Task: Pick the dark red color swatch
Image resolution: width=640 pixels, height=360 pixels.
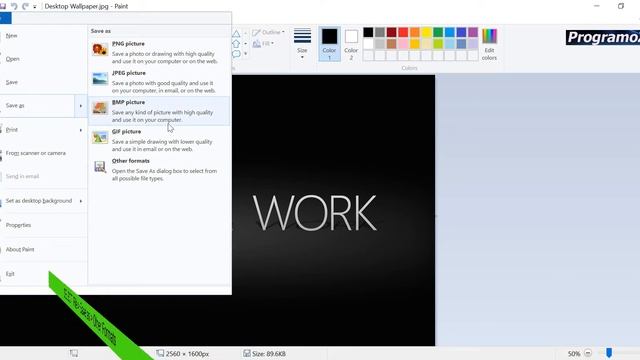Action: (x=391, y=32)
